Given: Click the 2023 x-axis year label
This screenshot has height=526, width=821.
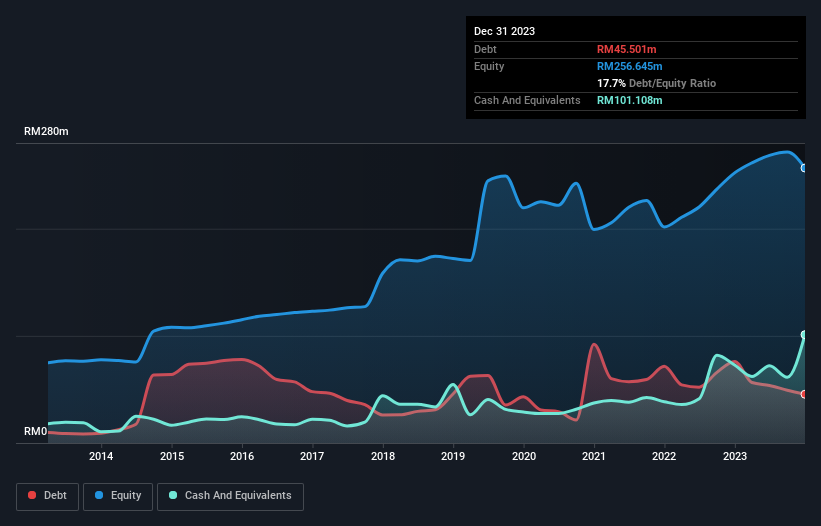Looking at the screenshot, I should (x=735, y=456).
